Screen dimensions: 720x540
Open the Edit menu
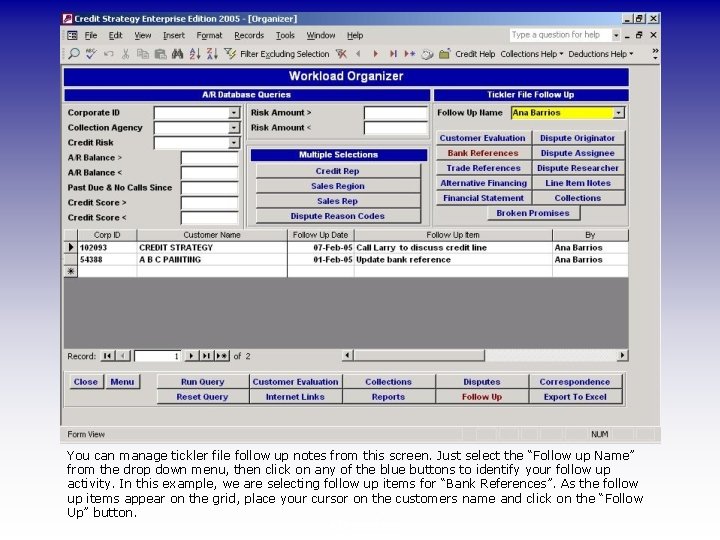(115, 35)
